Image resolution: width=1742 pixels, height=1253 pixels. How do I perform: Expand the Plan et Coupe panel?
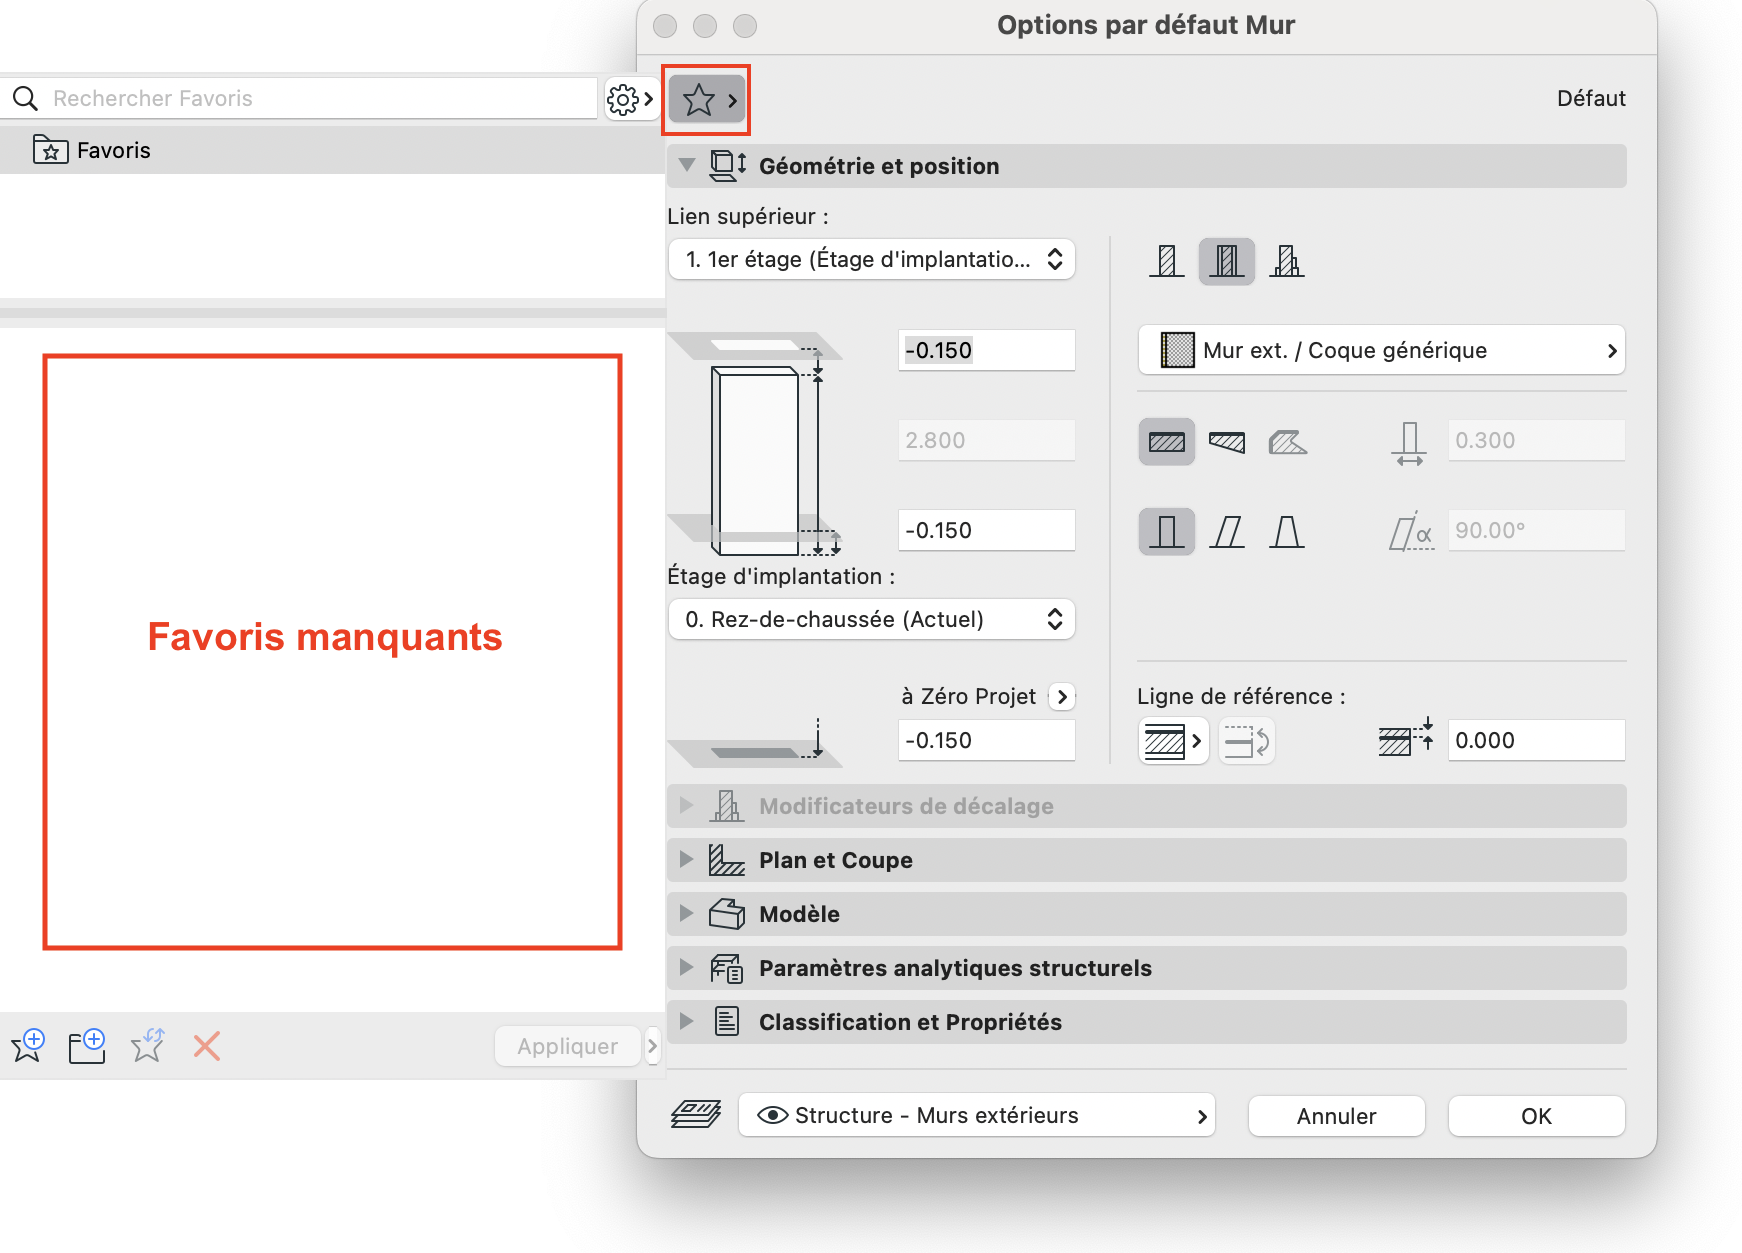pyautogui.click(x=686, y=859)
